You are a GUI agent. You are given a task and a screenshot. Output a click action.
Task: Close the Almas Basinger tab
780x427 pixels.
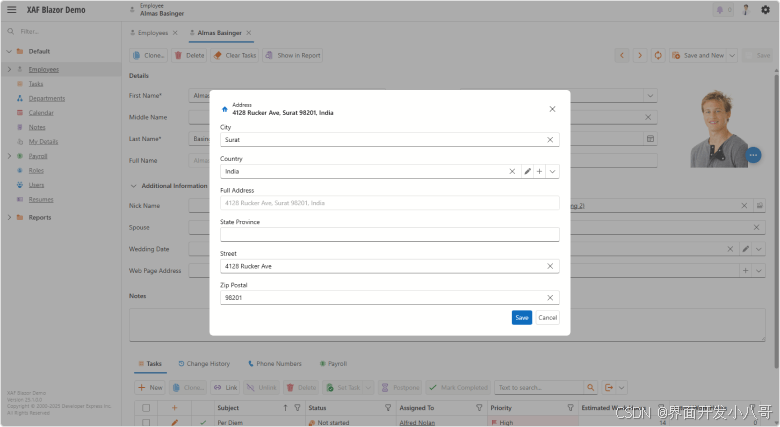[x=249, y=33]
